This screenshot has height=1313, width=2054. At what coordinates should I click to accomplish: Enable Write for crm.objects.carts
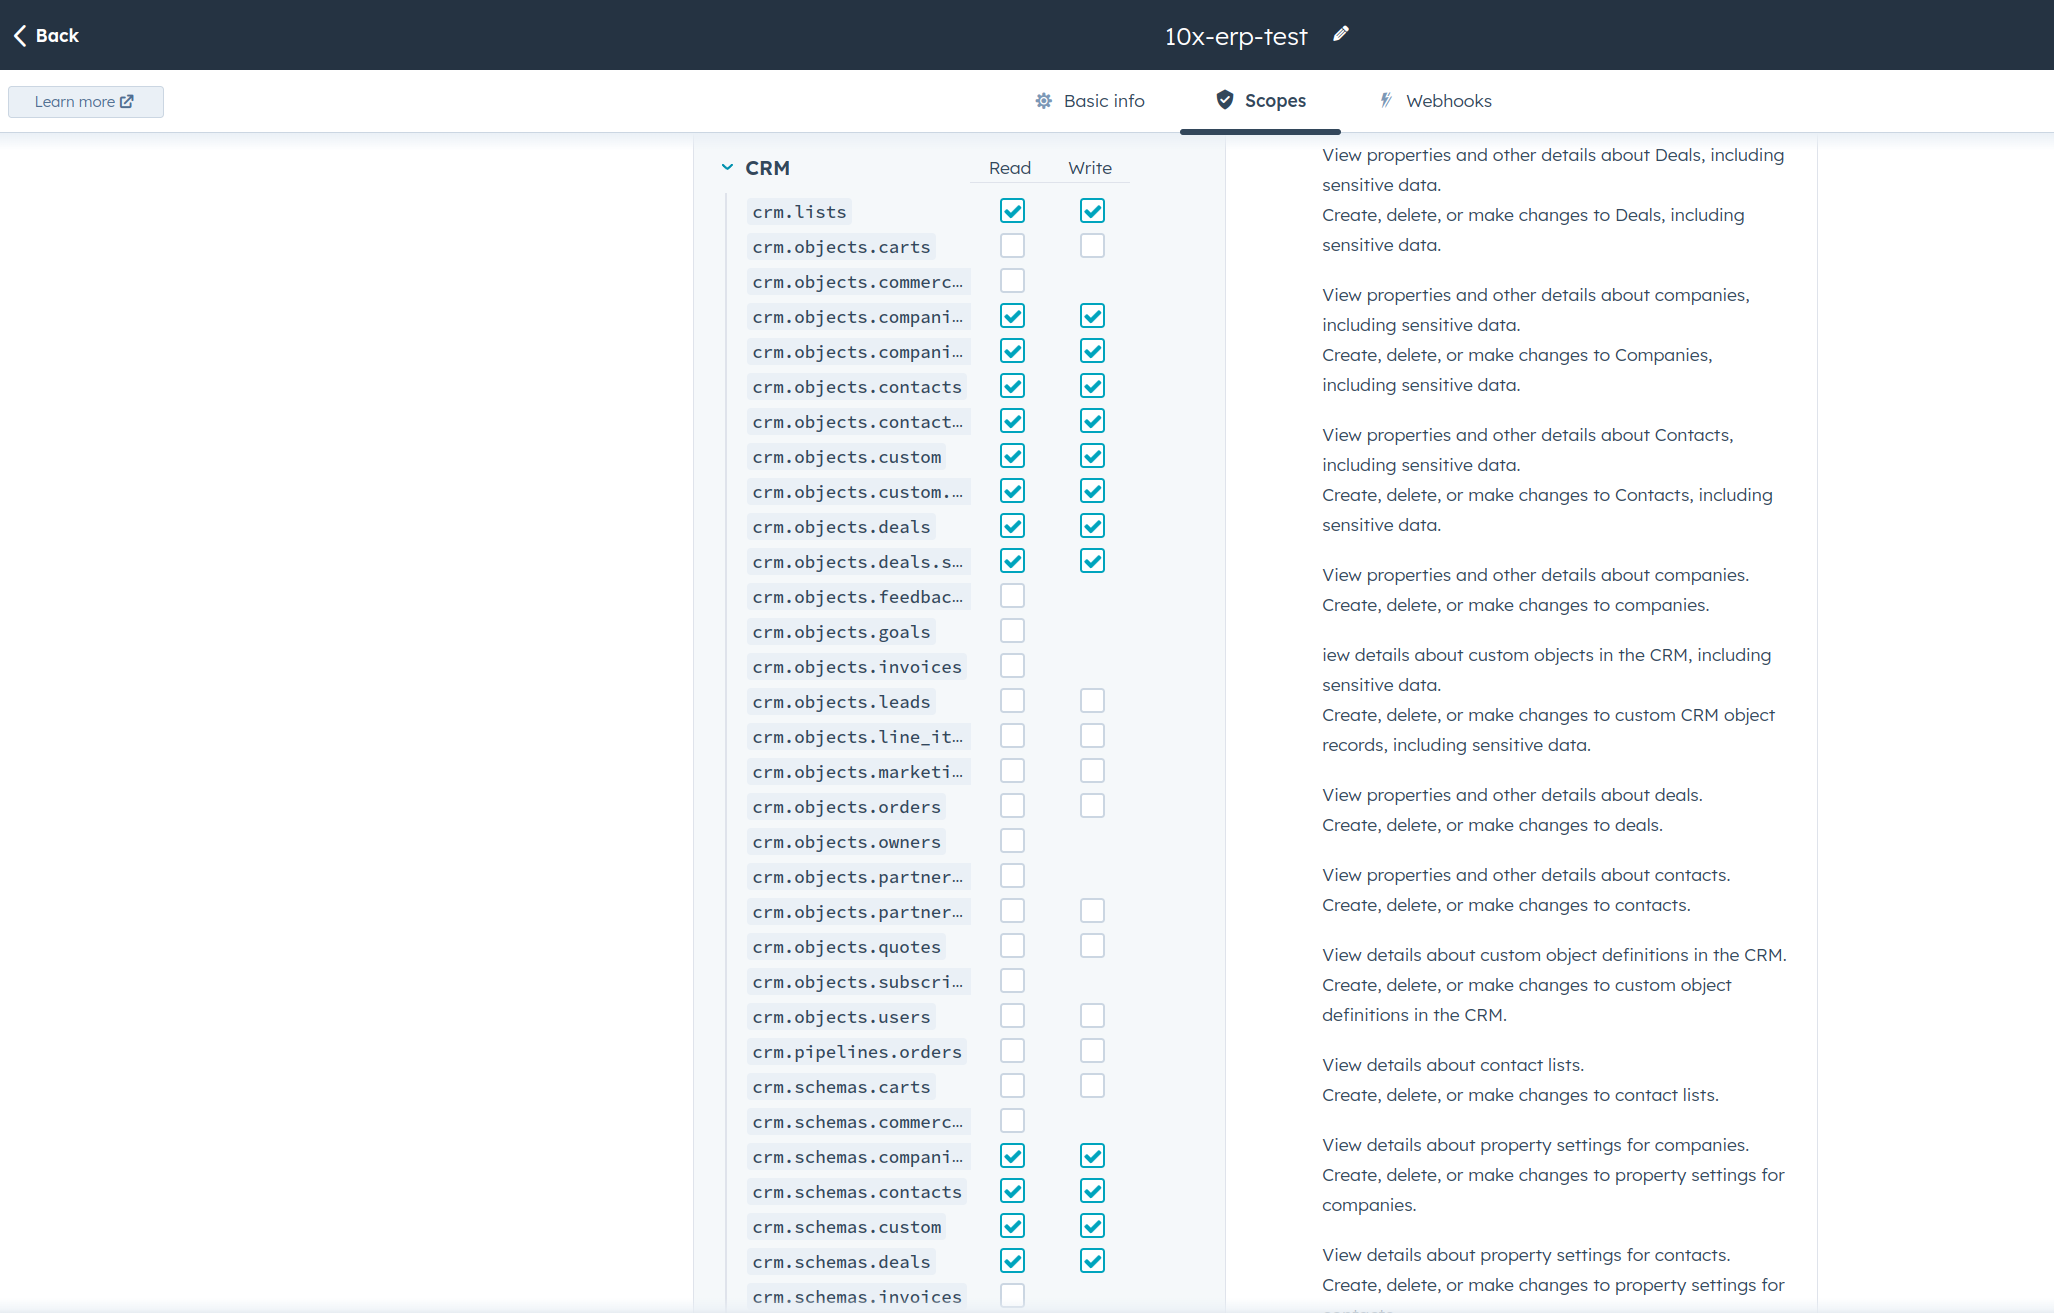point(1092,246)
